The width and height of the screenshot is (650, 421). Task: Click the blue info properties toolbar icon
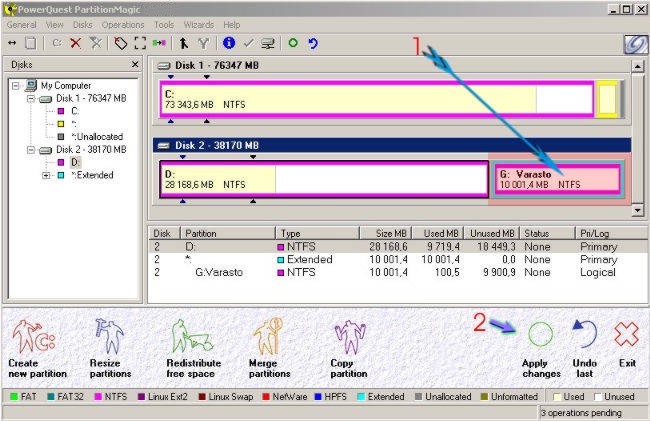click(x=229, y=43)
